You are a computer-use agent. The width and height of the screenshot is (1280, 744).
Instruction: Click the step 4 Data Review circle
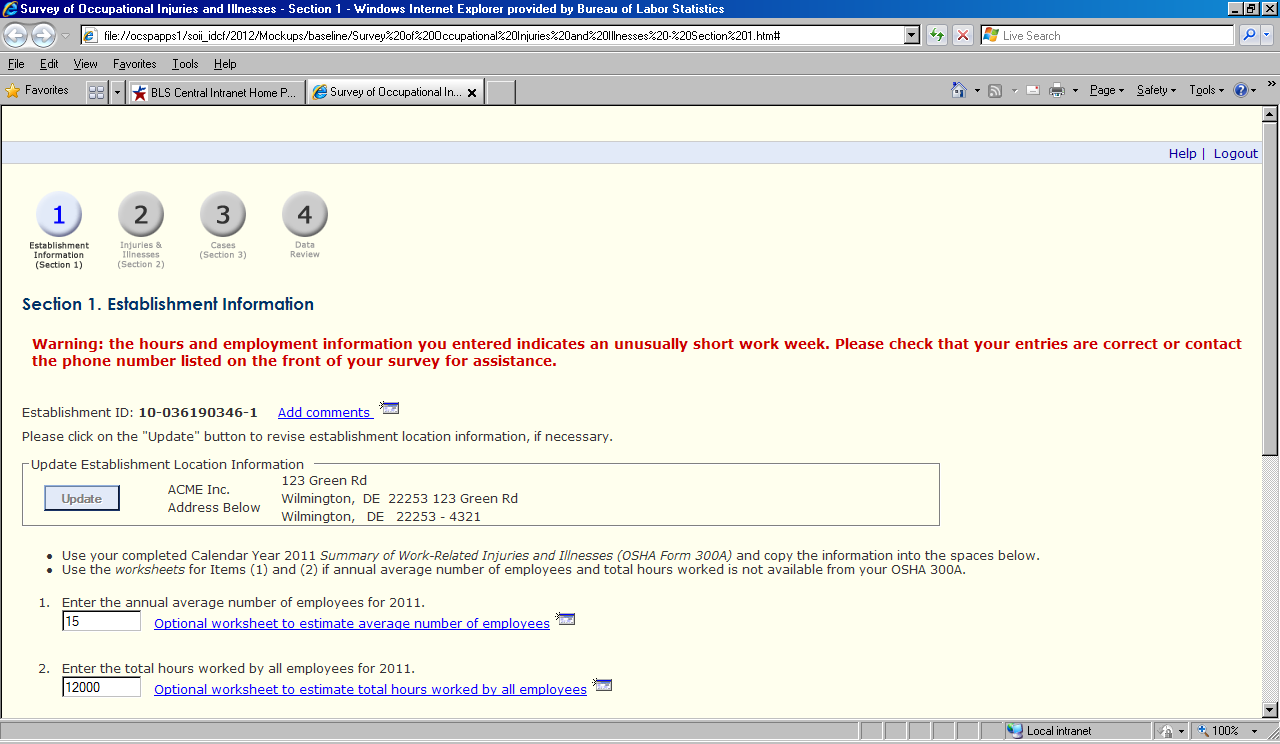305,215
